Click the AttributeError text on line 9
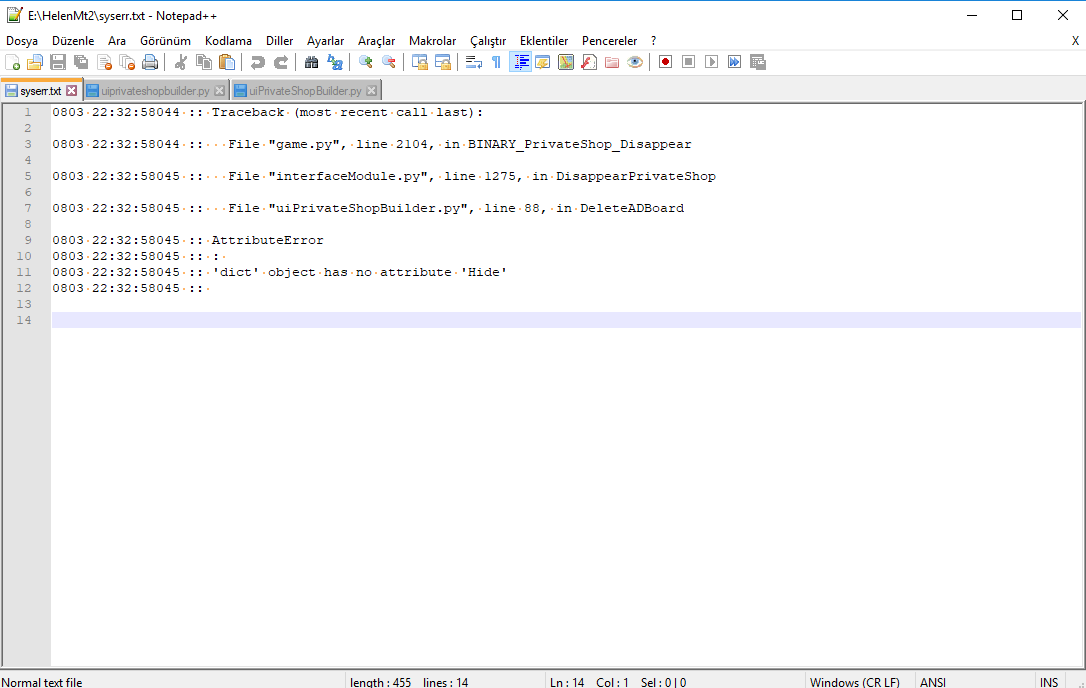 tap(267, 240)
